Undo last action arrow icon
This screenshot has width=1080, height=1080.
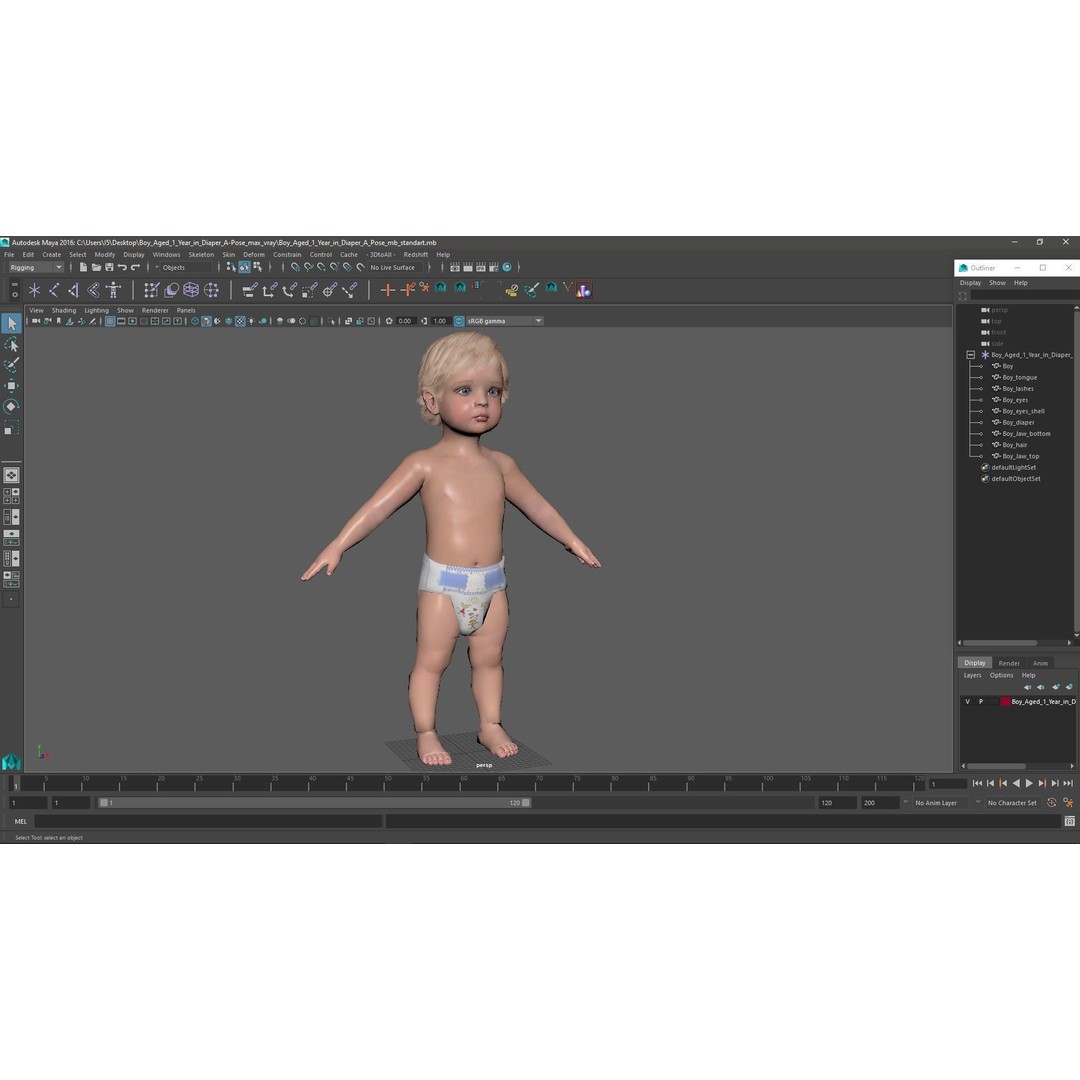pos(122,267)
